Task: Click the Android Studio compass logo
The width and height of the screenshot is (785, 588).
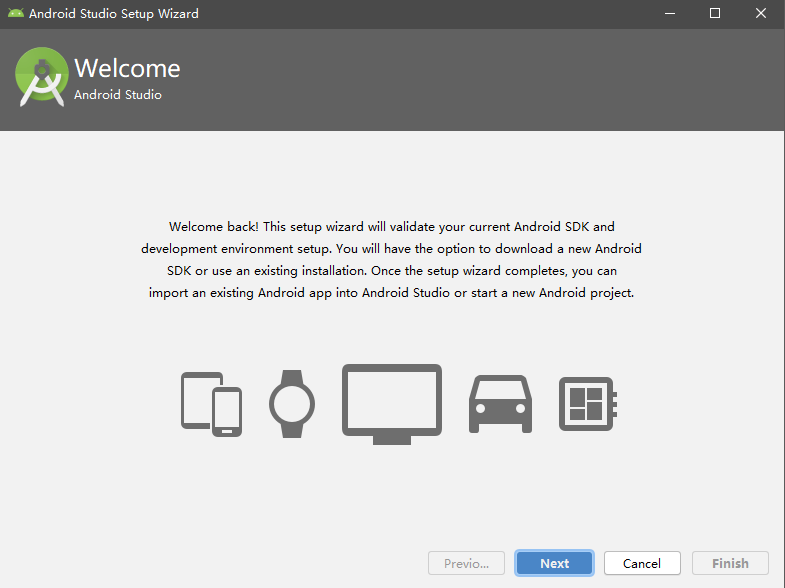Action: pos(42,77)
